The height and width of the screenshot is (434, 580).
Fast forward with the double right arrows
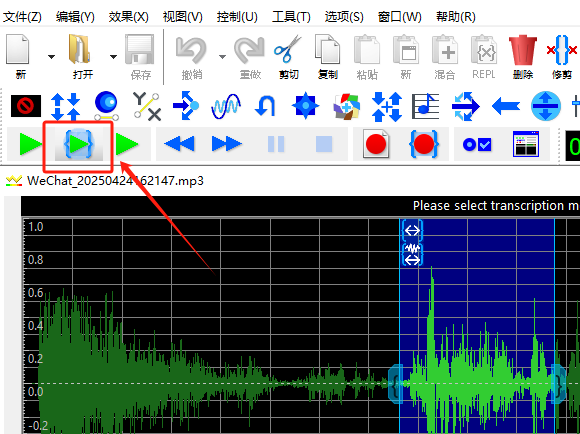click(x=227, y=144)
